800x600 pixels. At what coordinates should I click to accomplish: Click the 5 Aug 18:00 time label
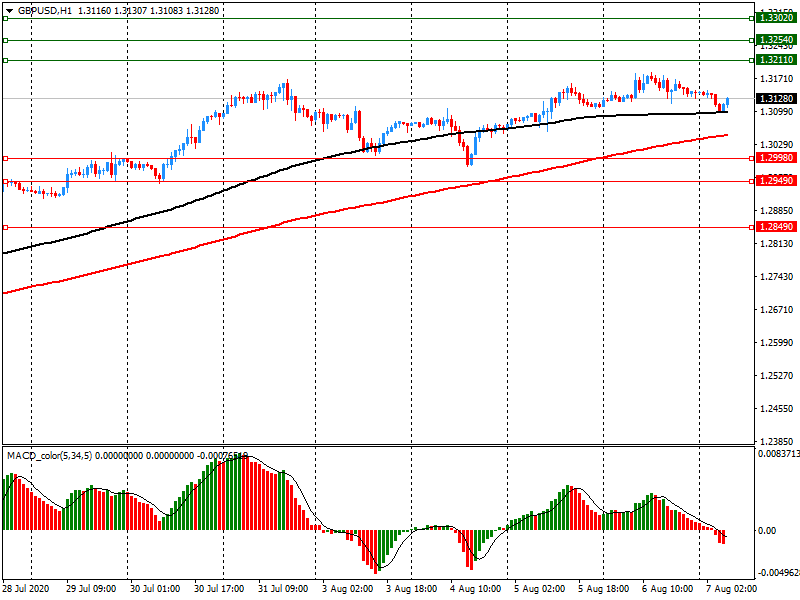click(604, 589)
